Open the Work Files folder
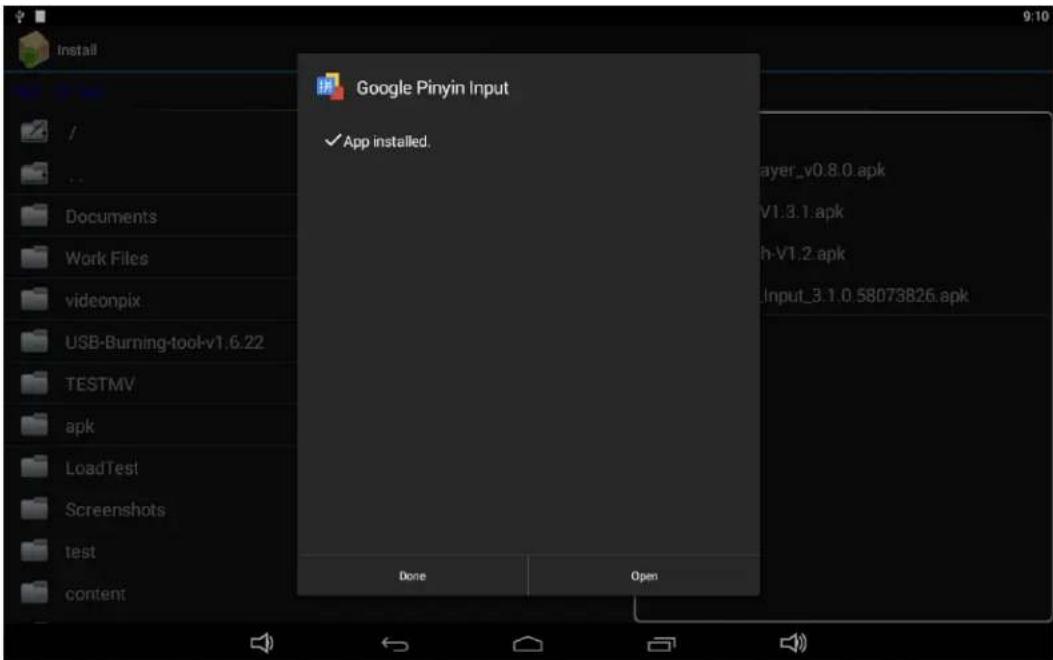Image resolution: width=1053 pixels, height=660 pixels. [151, 258]
